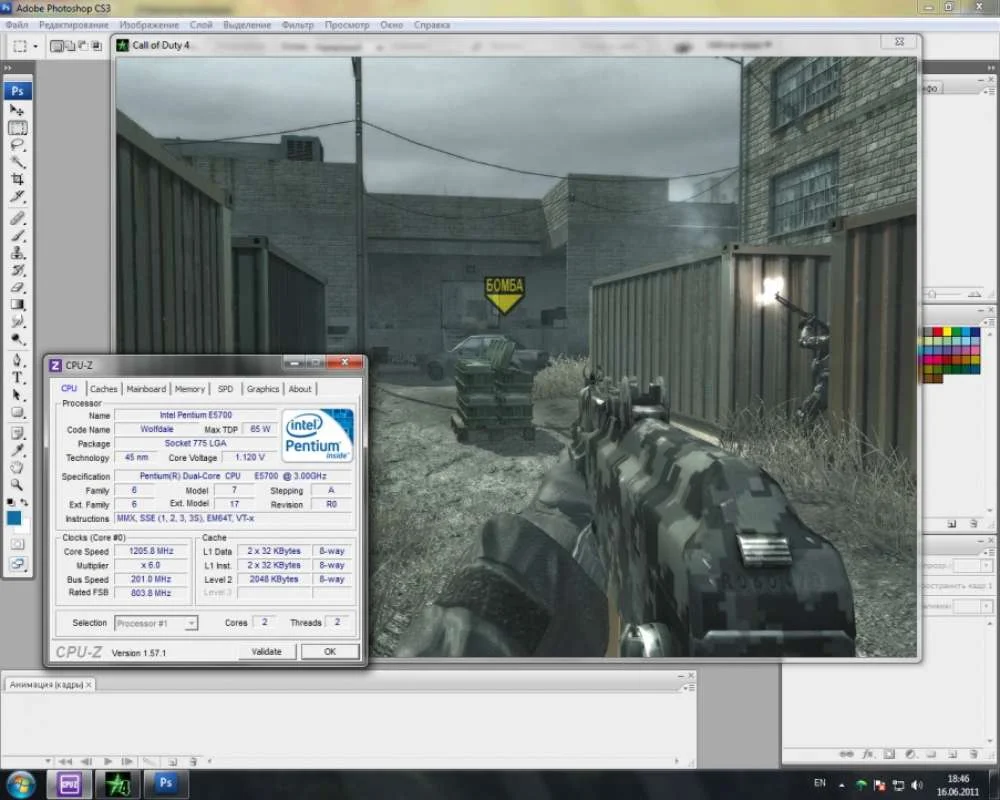
Task: Select the Lasso tool
Action: (17, 145)
